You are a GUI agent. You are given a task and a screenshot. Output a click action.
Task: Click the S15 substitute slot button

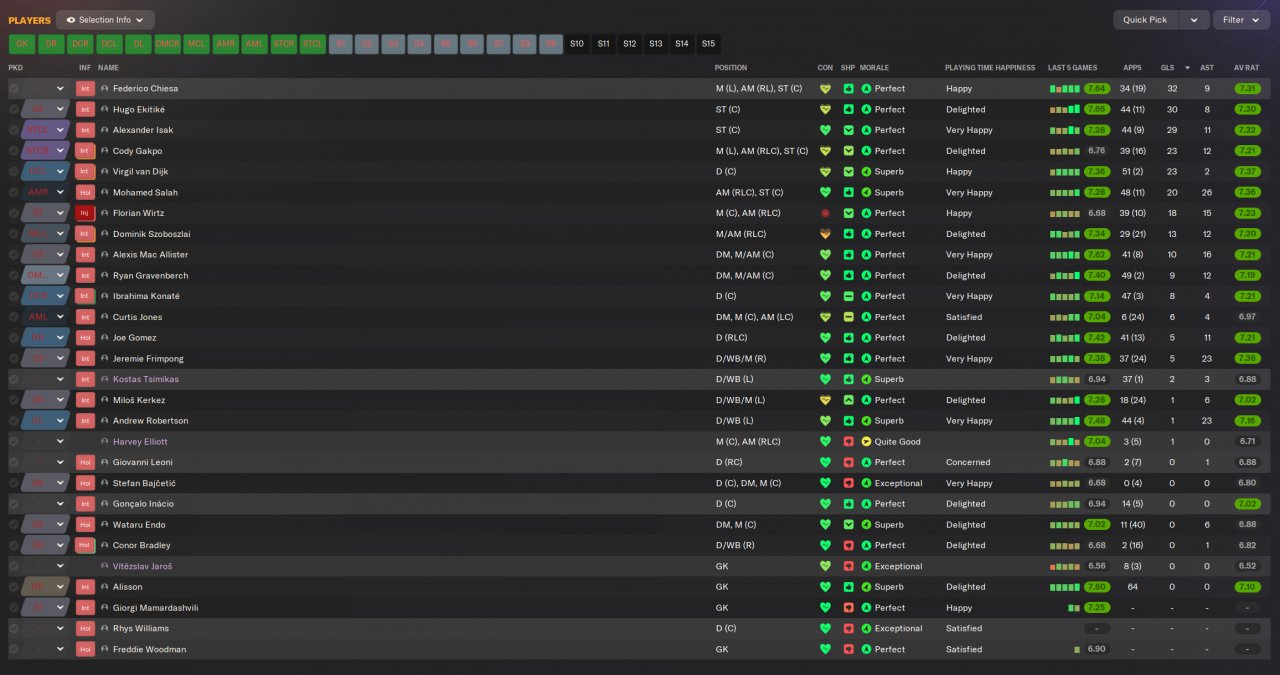[708, 44]
